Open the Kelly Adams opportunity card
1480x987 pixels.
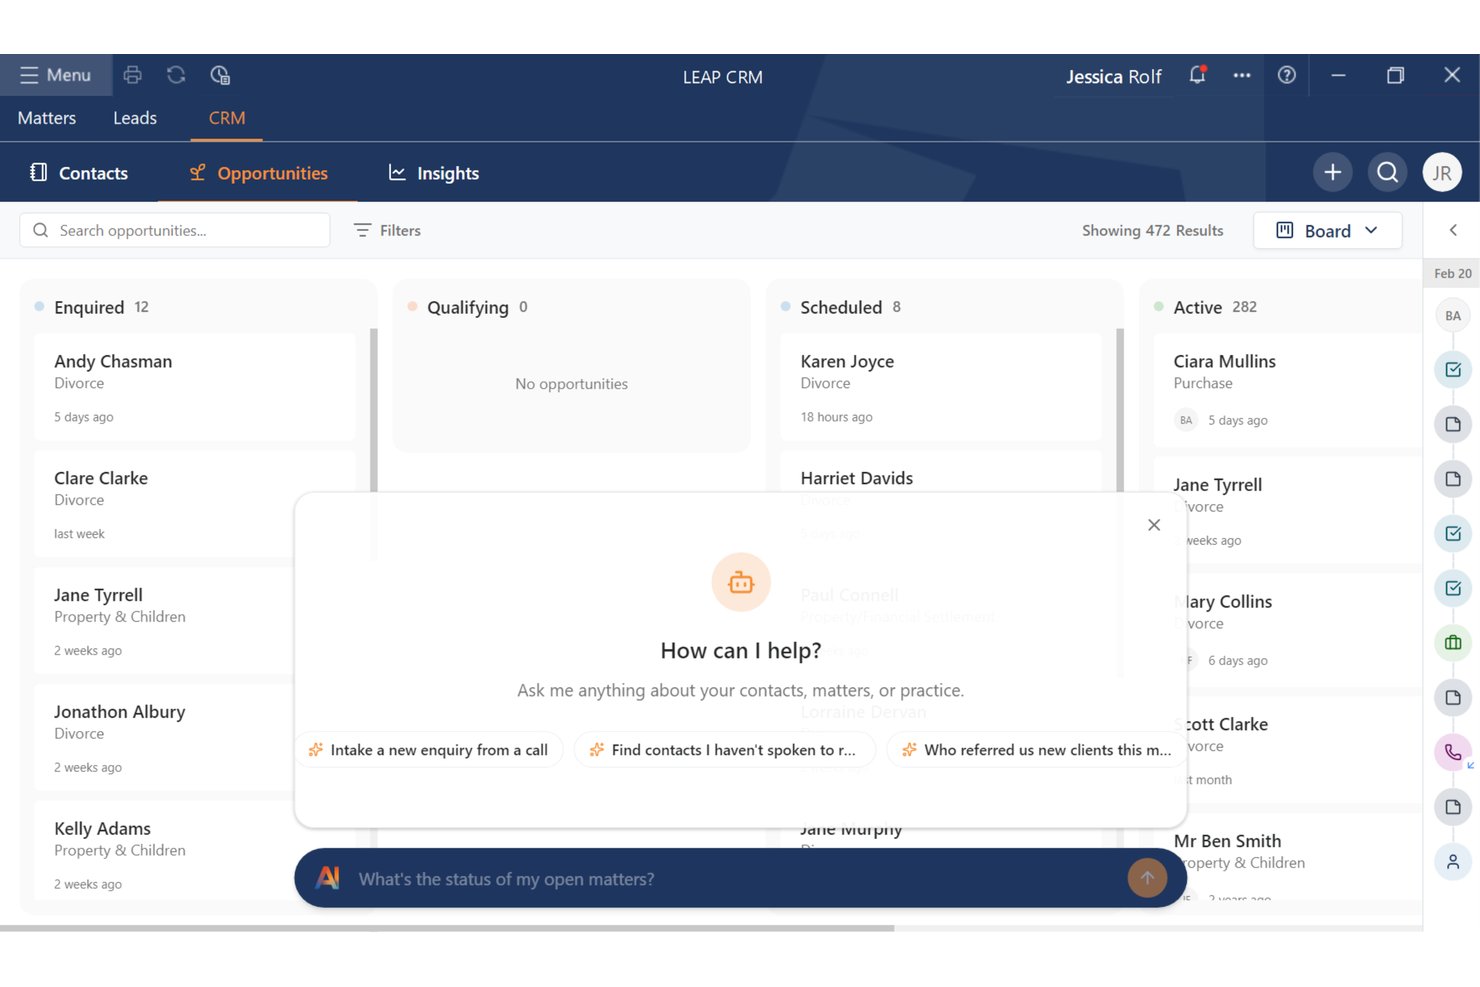coord(165,850)
